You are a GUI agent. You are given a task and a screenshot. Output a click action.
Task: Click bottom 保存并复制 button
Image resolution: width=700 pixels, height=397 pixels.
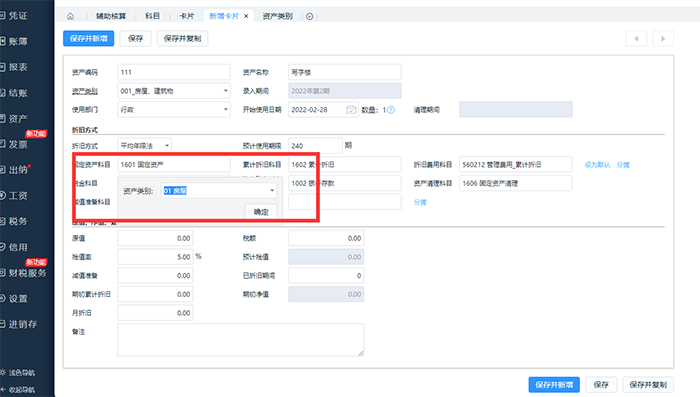[x=648, y=384]
